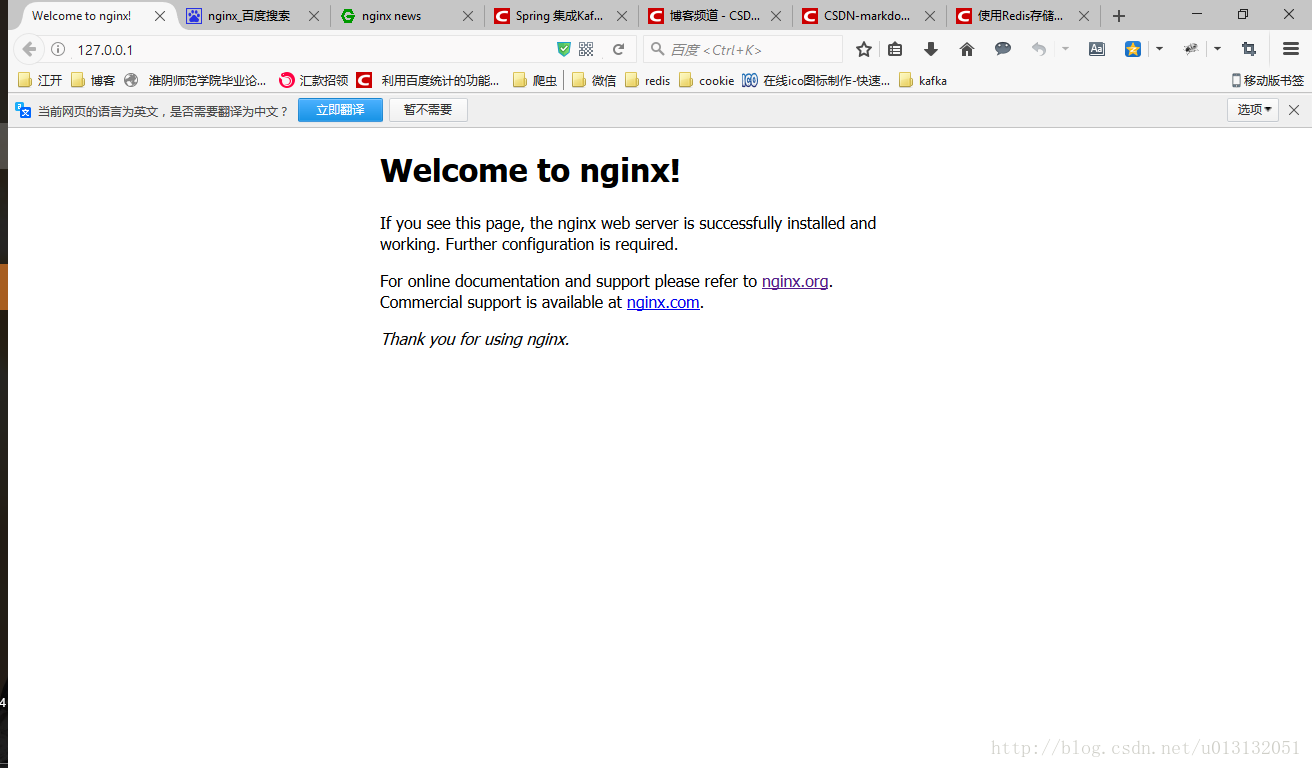Image resolution: width=1312 pixels, height=768 pixels.
Task: Close the Welcome to nginx! tab
Action: pos(160,16)
